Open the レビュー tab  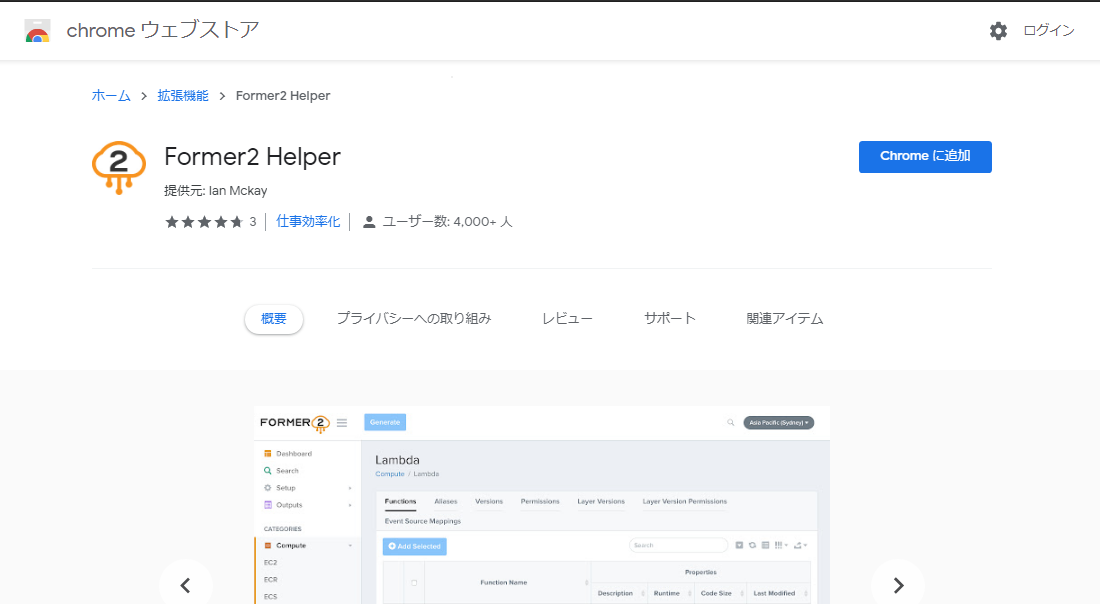pyautogui.click(x=567, y=318)
